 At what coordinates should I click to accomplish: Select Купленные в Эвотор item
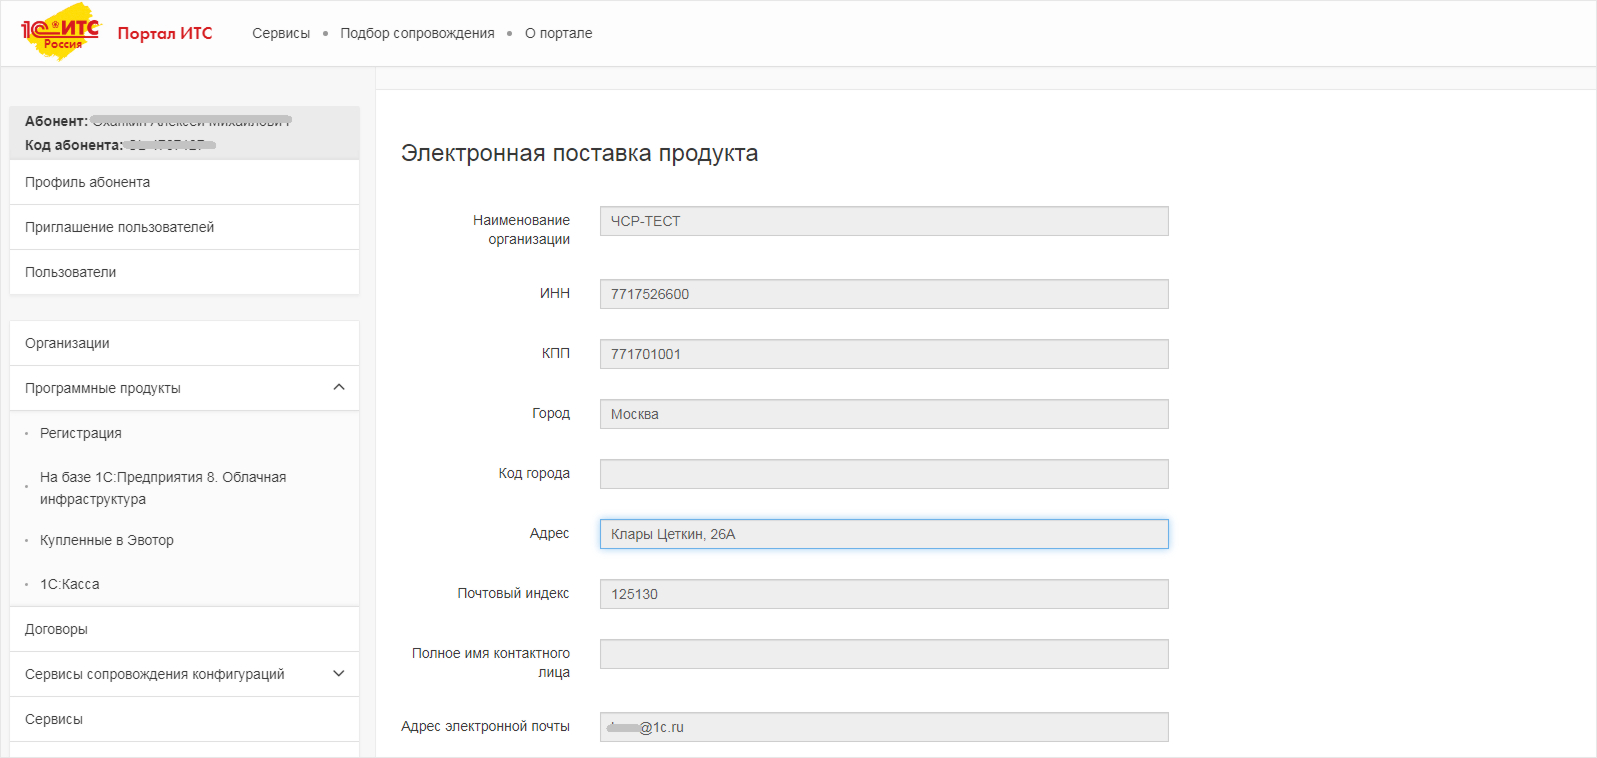107,540
